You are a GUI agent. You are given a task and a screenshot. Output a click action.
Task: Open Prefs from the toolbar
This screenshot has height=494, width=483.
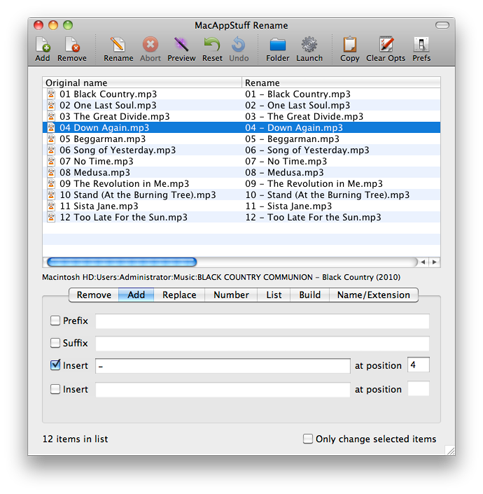coord(421,45)
